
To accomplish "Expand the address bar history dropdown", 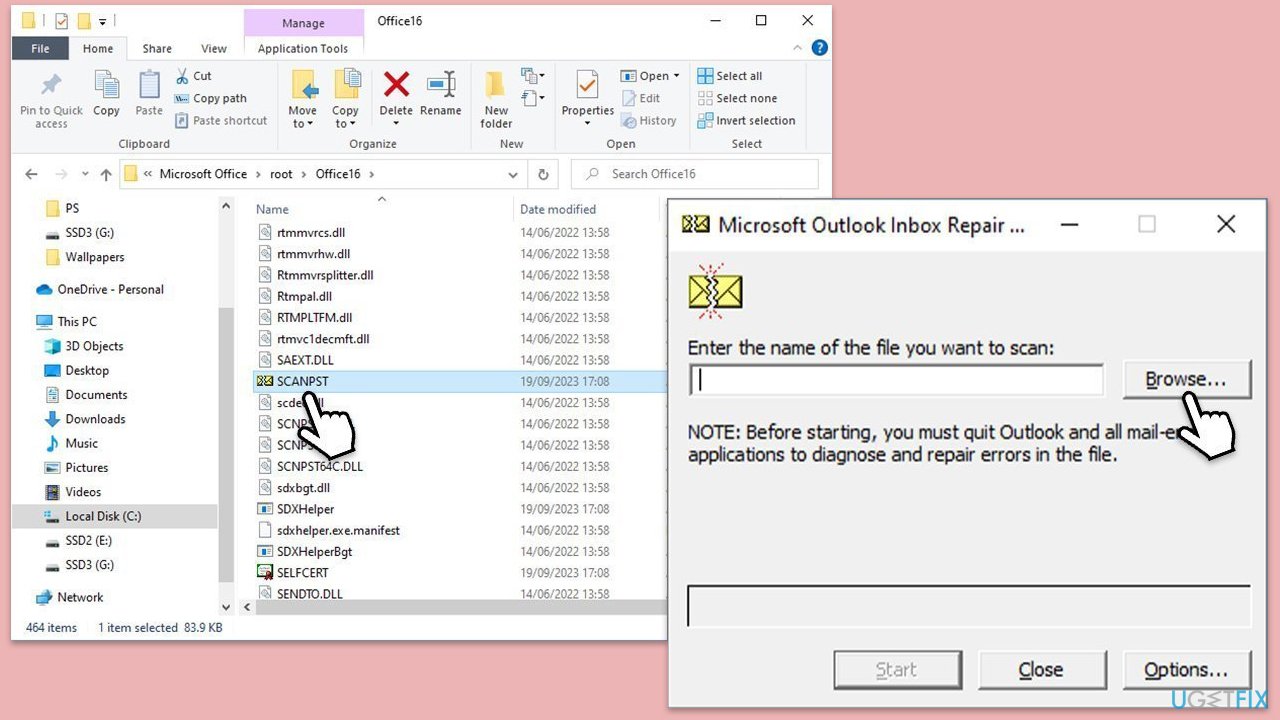I will (x=513, y=174).
